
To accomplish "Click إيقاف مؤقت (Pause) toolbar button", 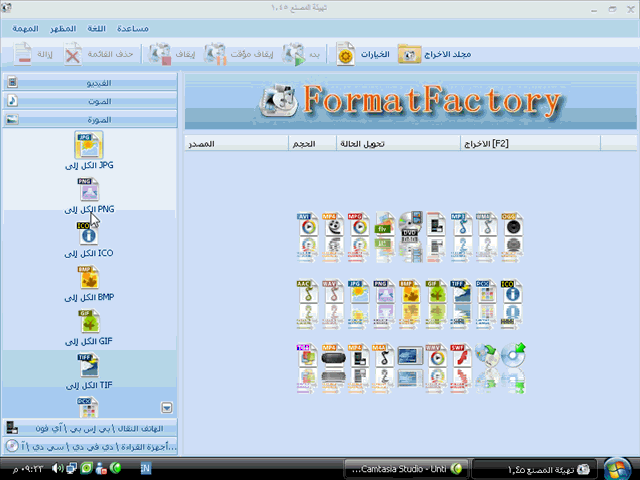I will [238, 54].
